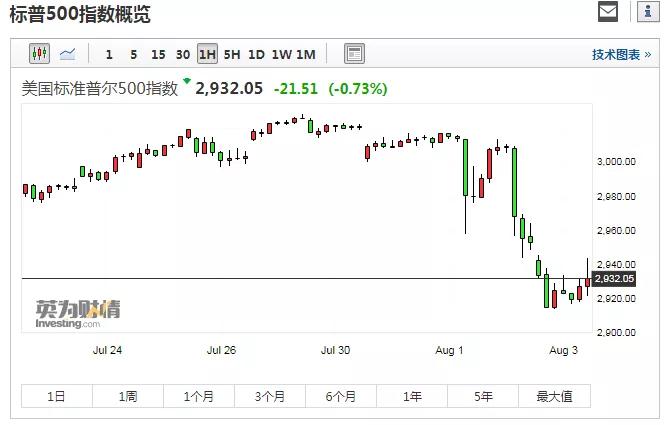Select the 1W interval
The width and height of the screenshot is (664, 425).
pos(281,54)
